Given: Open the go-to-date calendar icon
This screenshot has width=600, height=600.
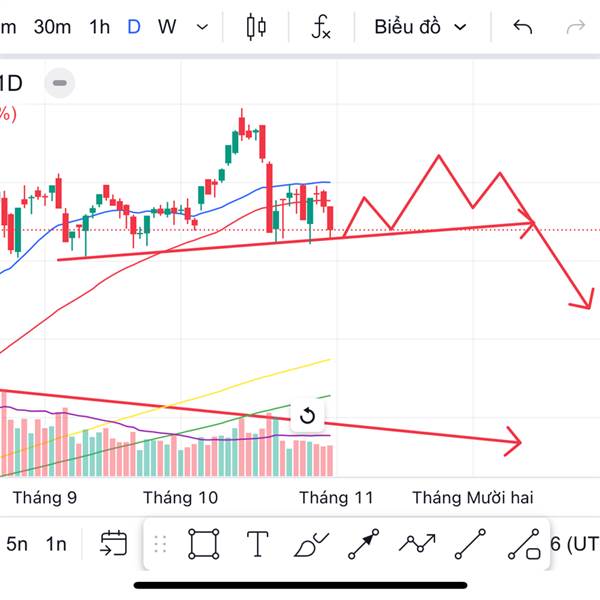Looking at the screenshot, I should tap(113, 544).
